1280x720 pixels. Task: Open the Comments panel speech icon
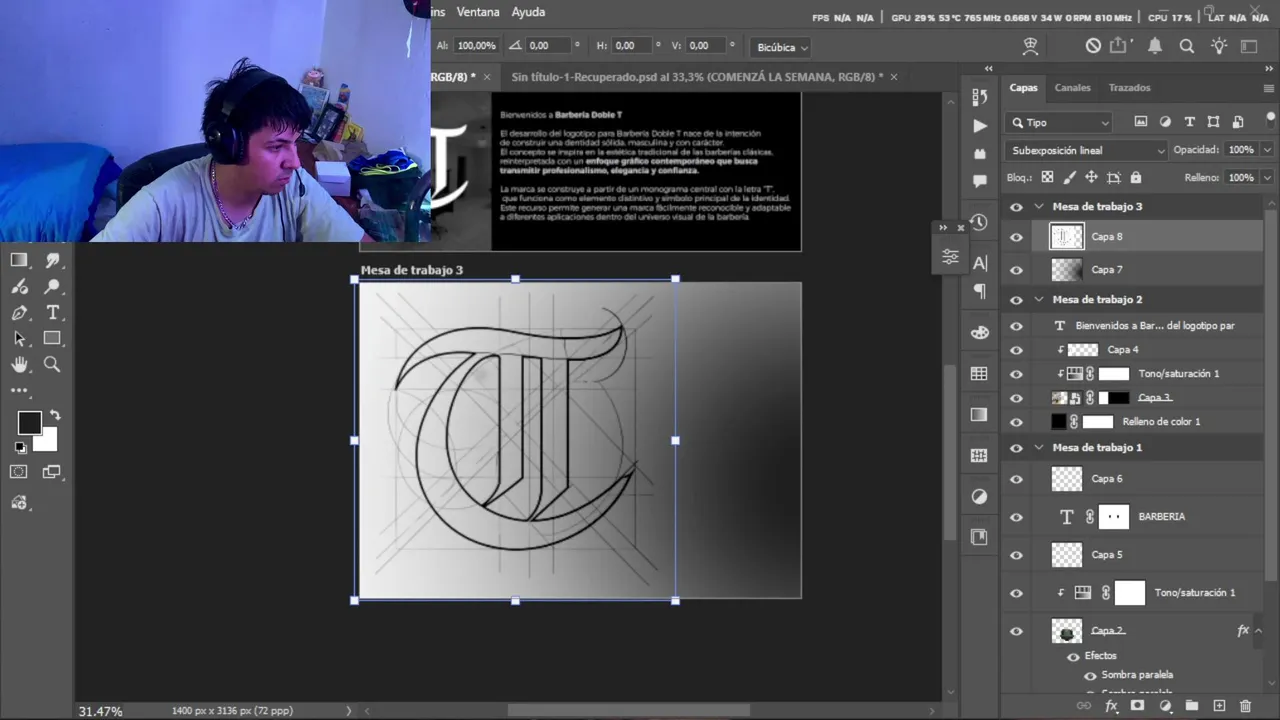(980, 182)
